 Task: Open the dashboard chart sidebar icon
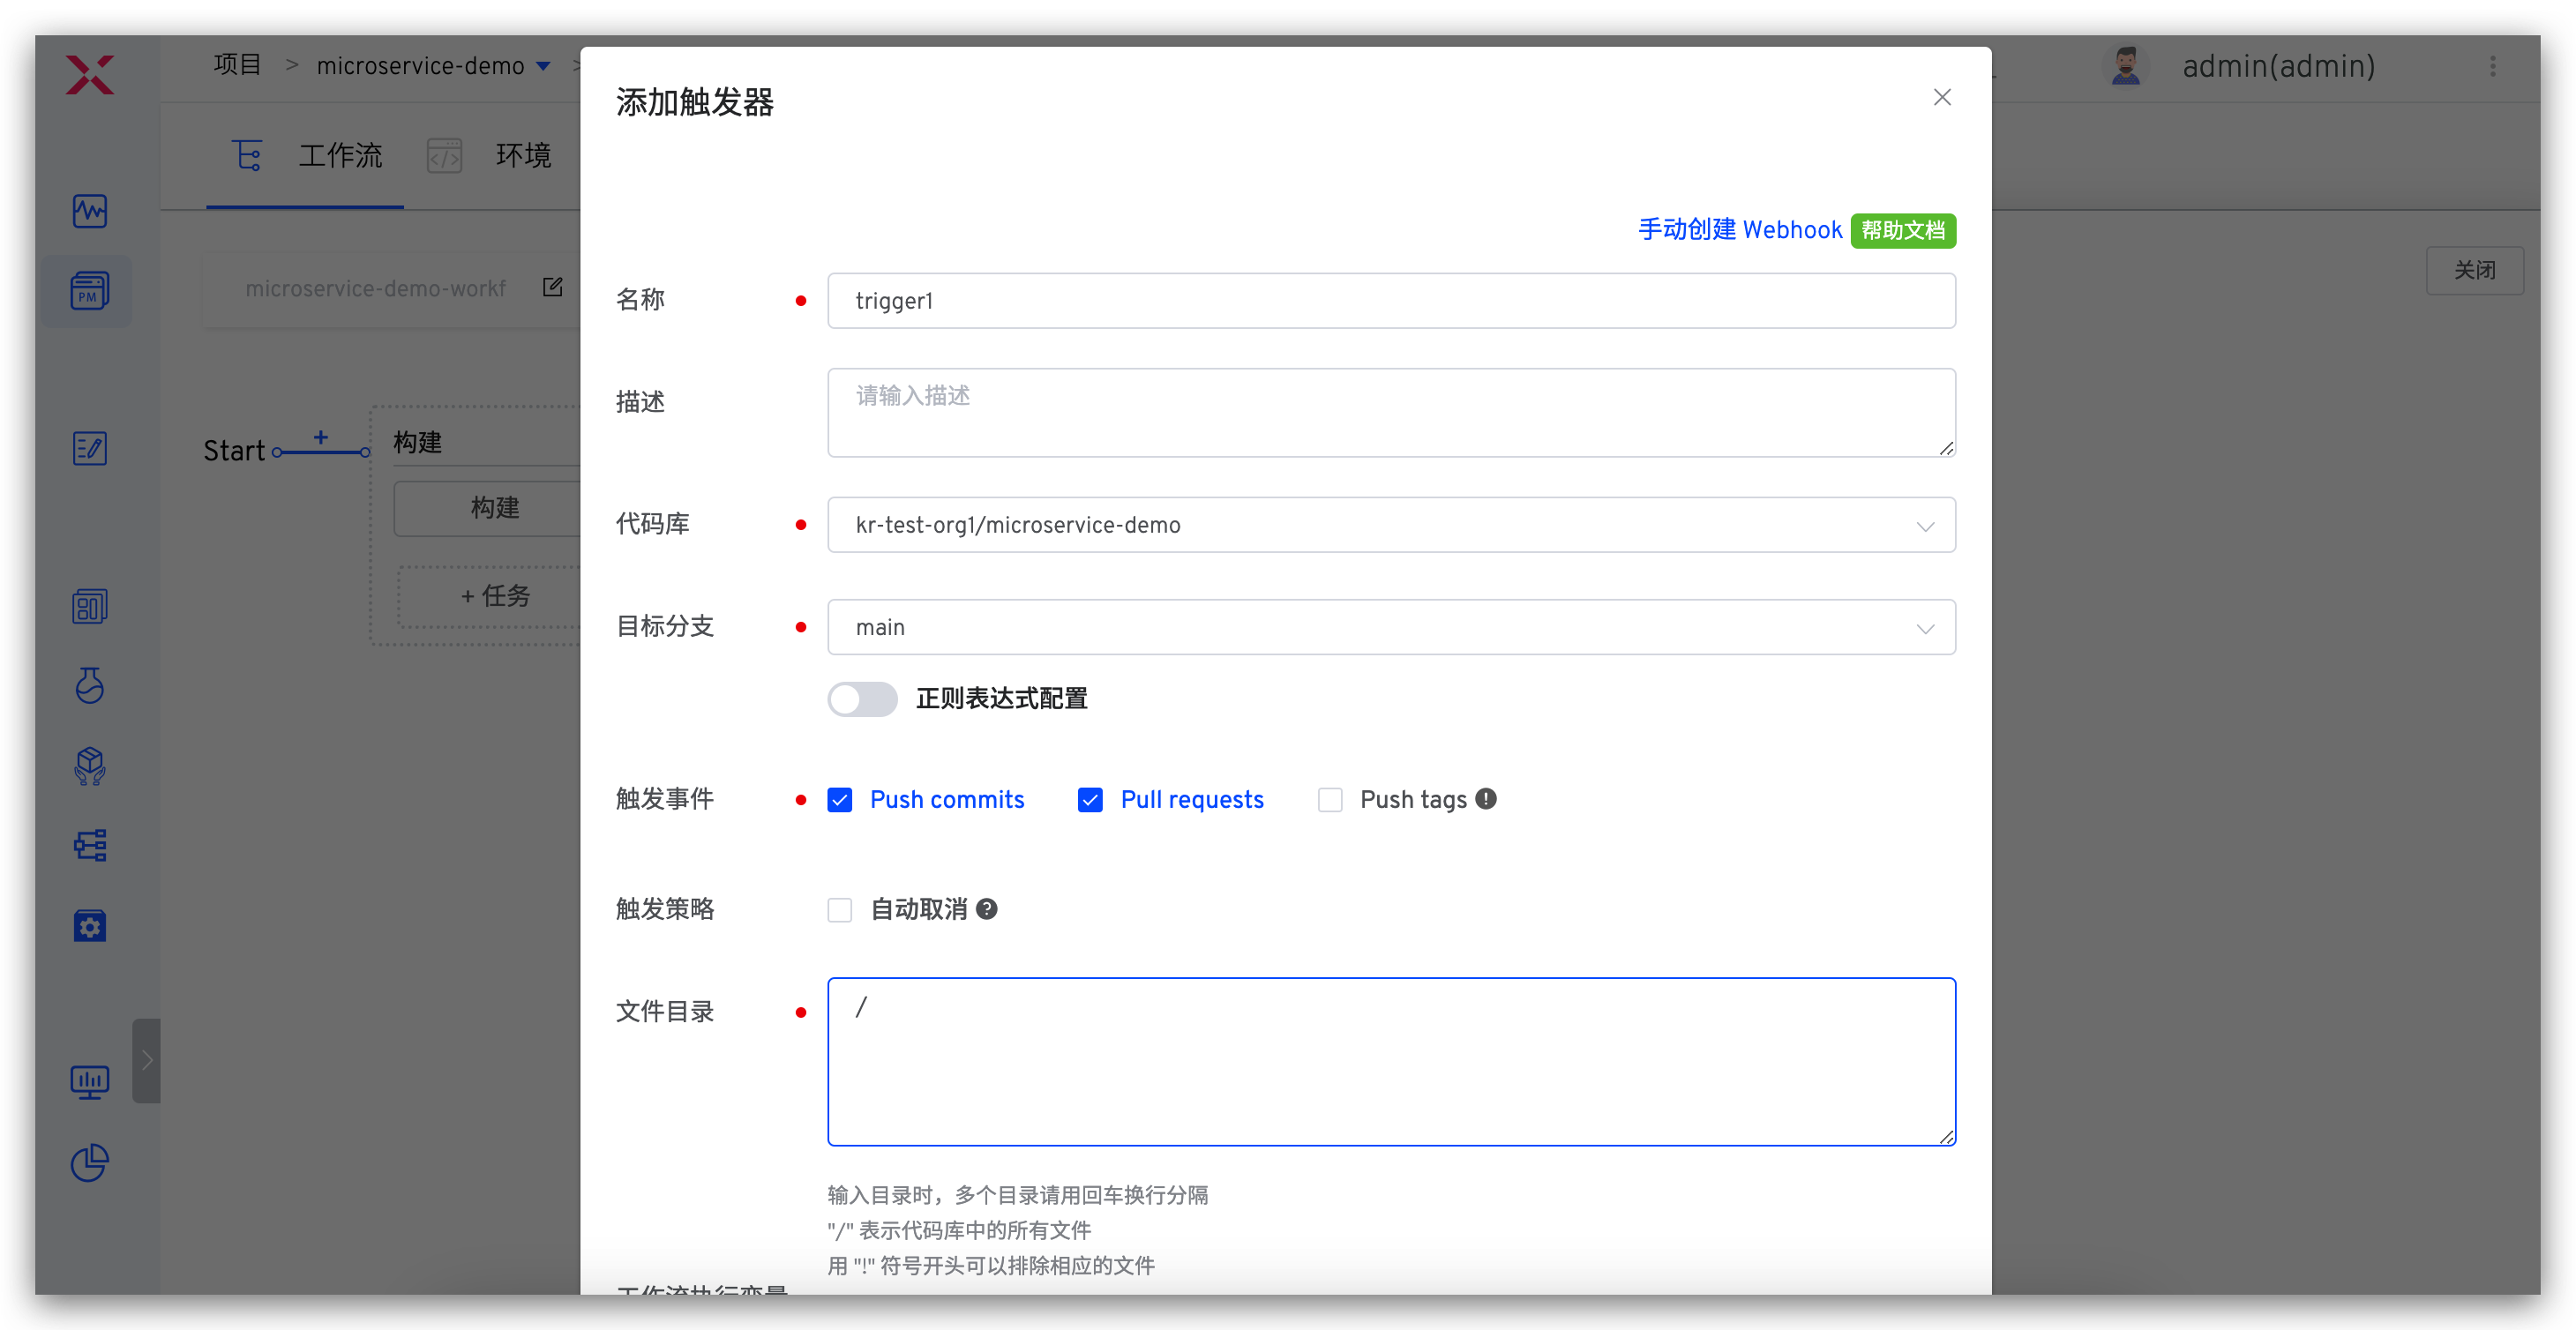[x=90, y=607]
